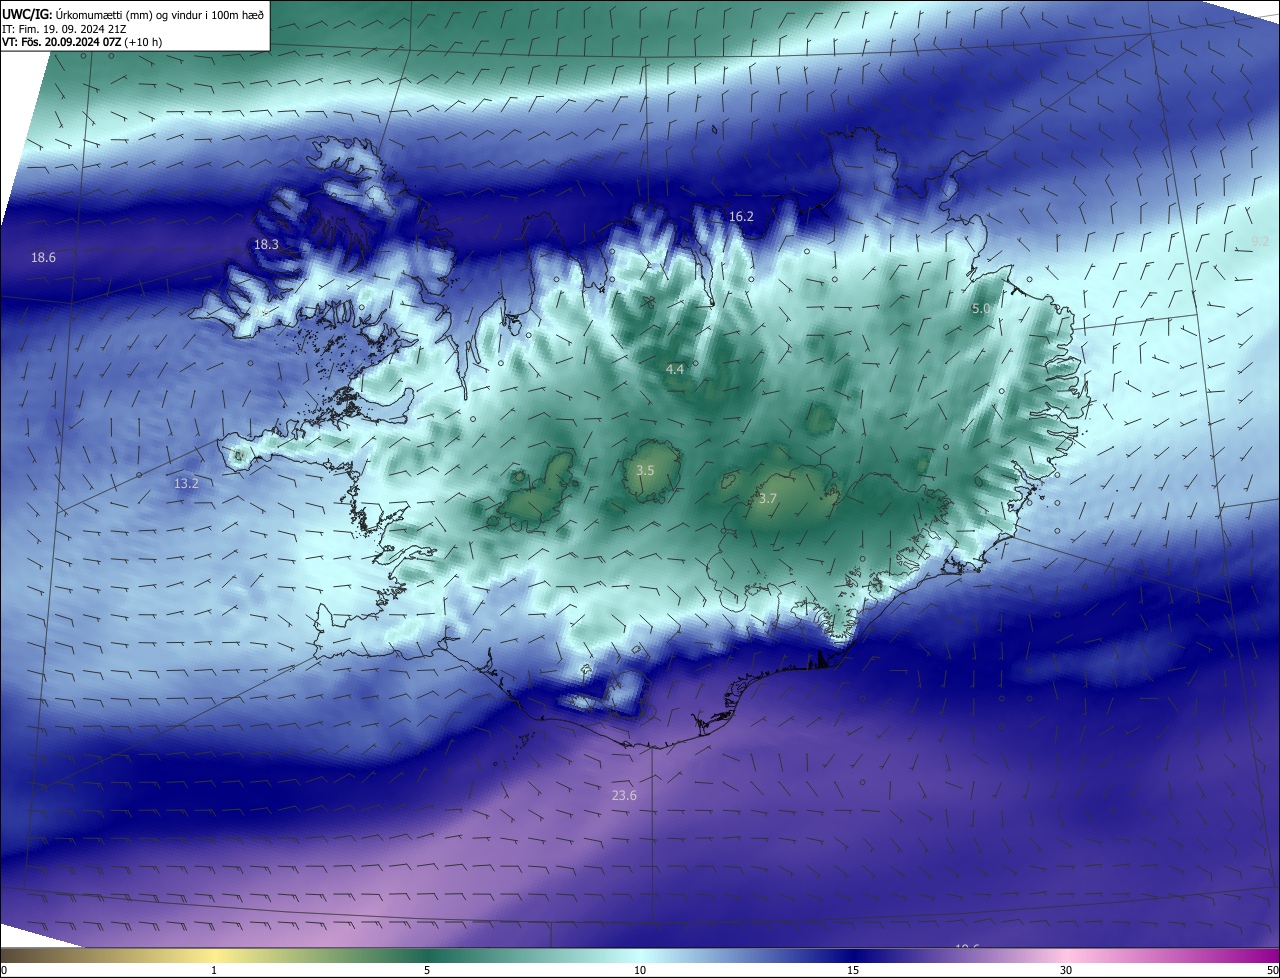Viewport: 1280px width, 978px height.
Task: Click the color scale tick labeled 50
Action: point(1272,970)
